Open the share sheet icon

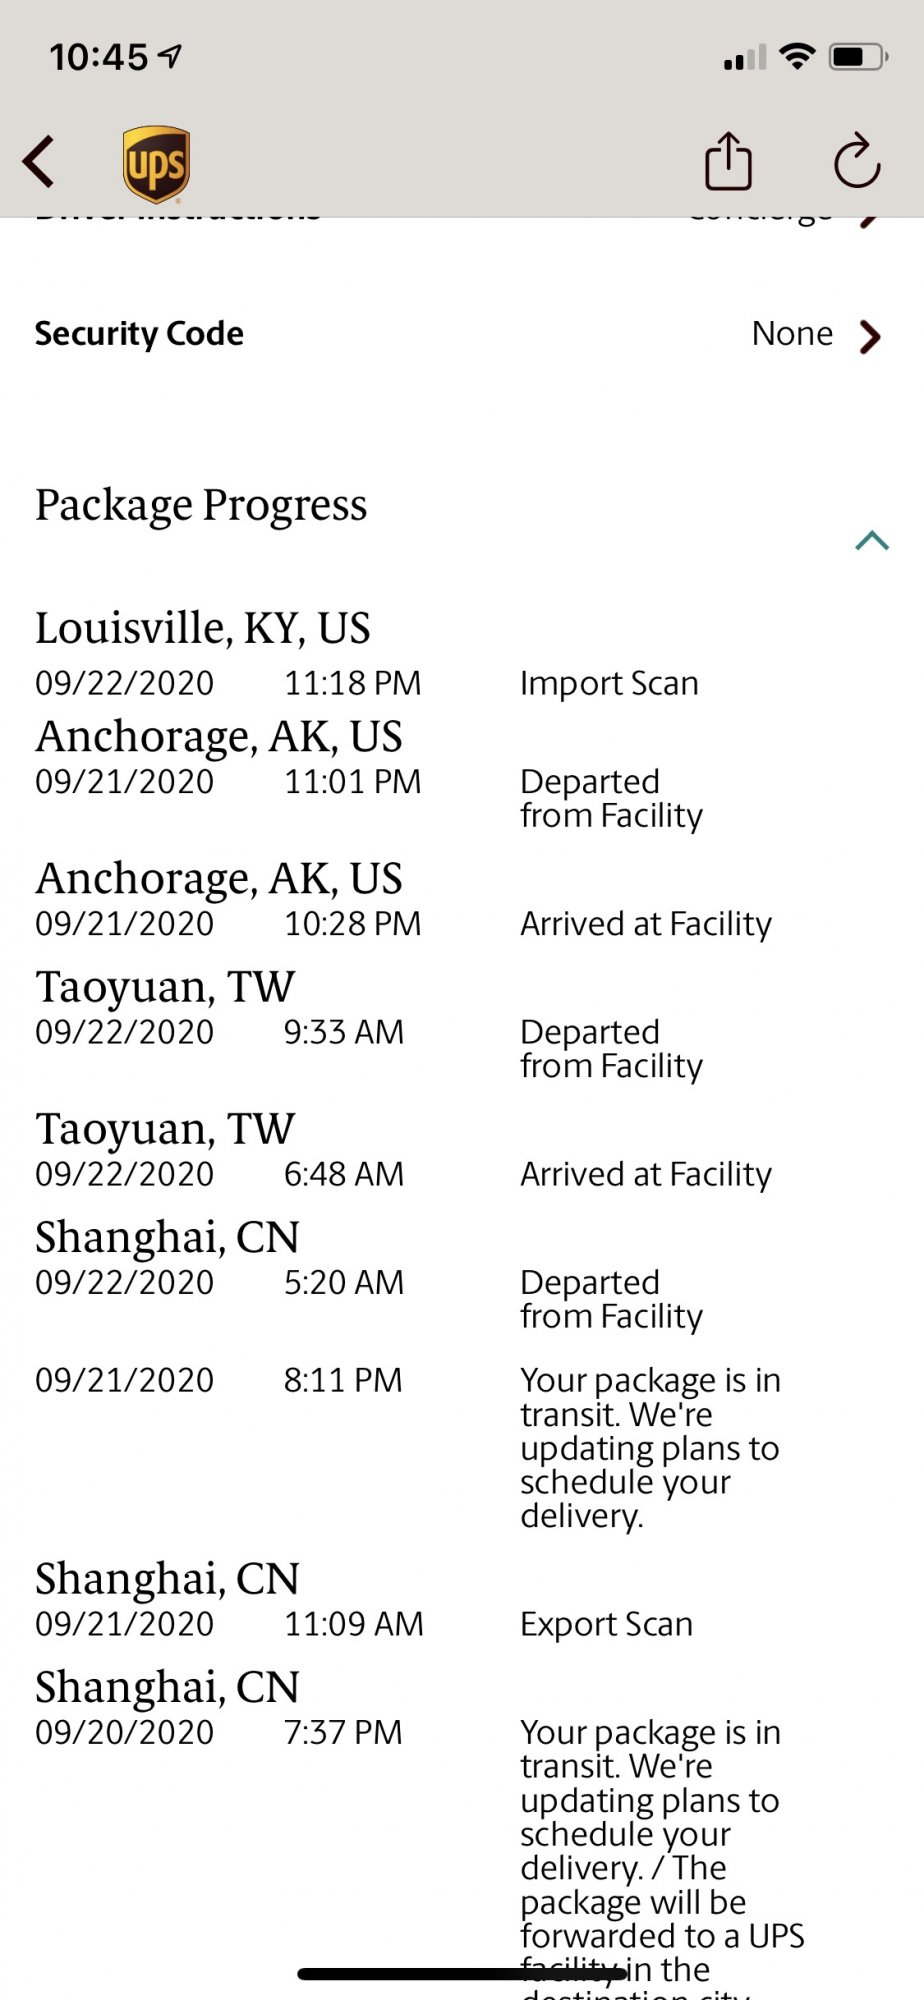(728, 161)
